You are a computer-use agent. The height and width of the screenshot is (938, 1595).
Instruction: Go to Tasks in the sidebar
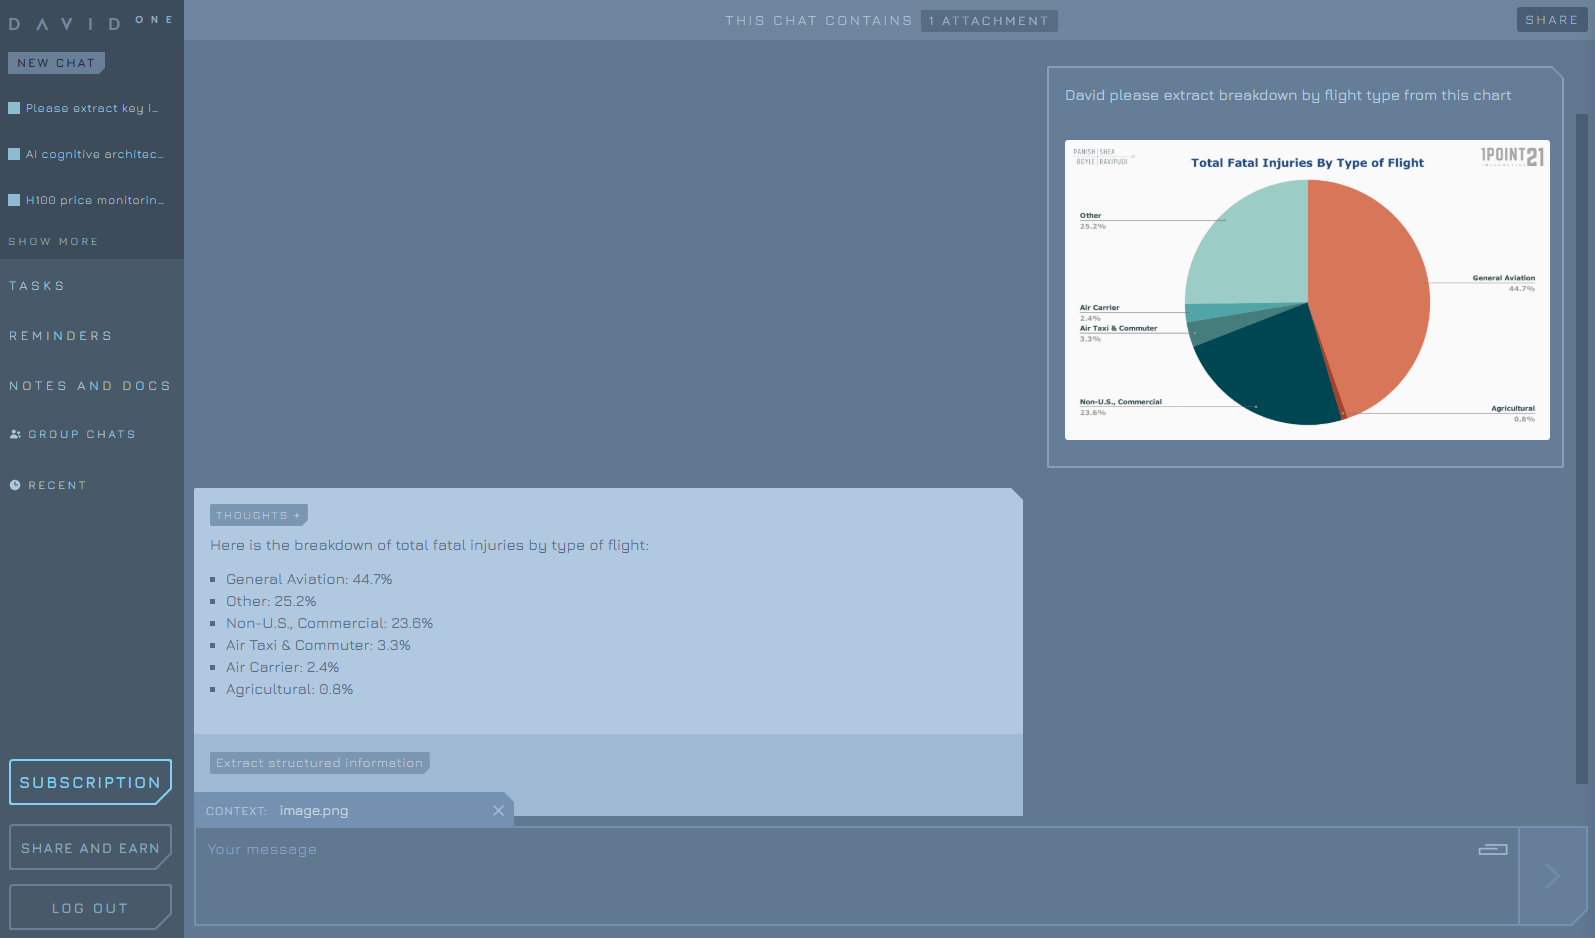(37, 287)
